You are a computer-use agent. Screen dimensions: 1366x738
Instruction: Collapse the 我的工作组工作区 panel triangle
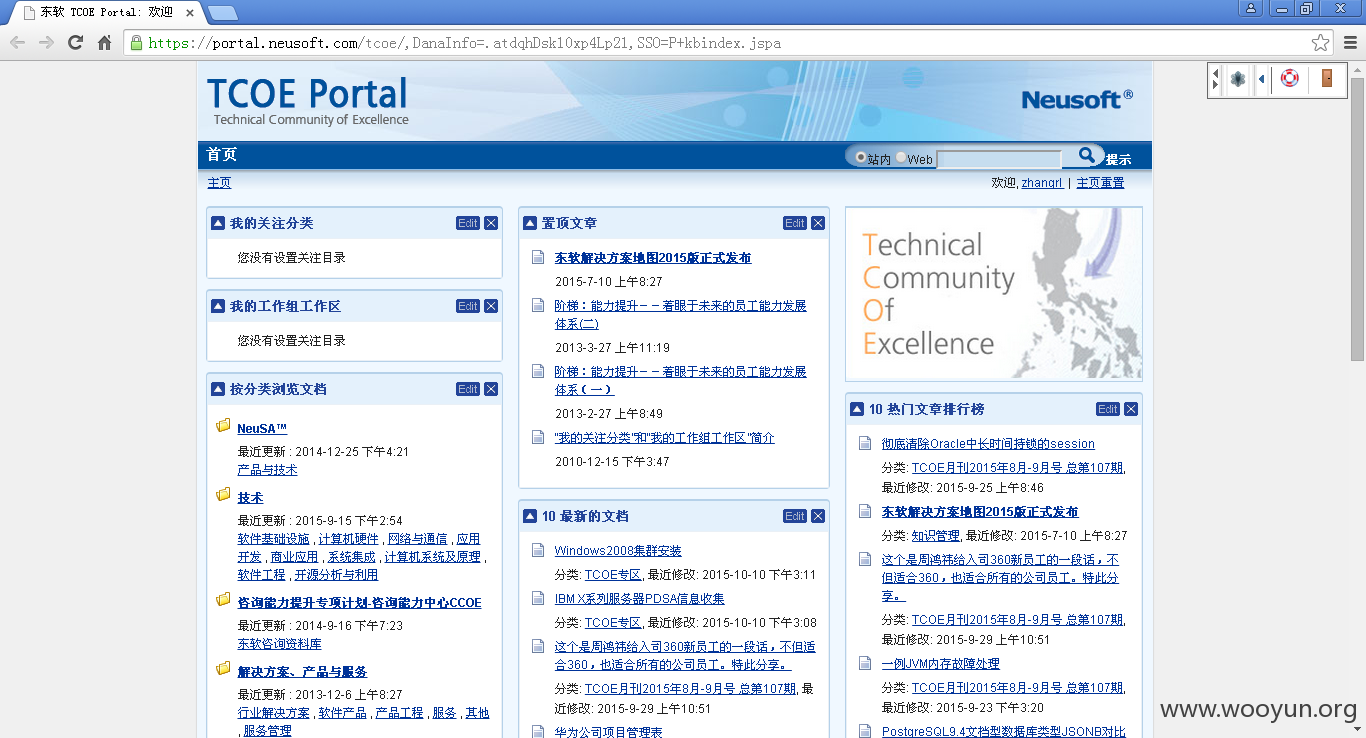(218, 306)
